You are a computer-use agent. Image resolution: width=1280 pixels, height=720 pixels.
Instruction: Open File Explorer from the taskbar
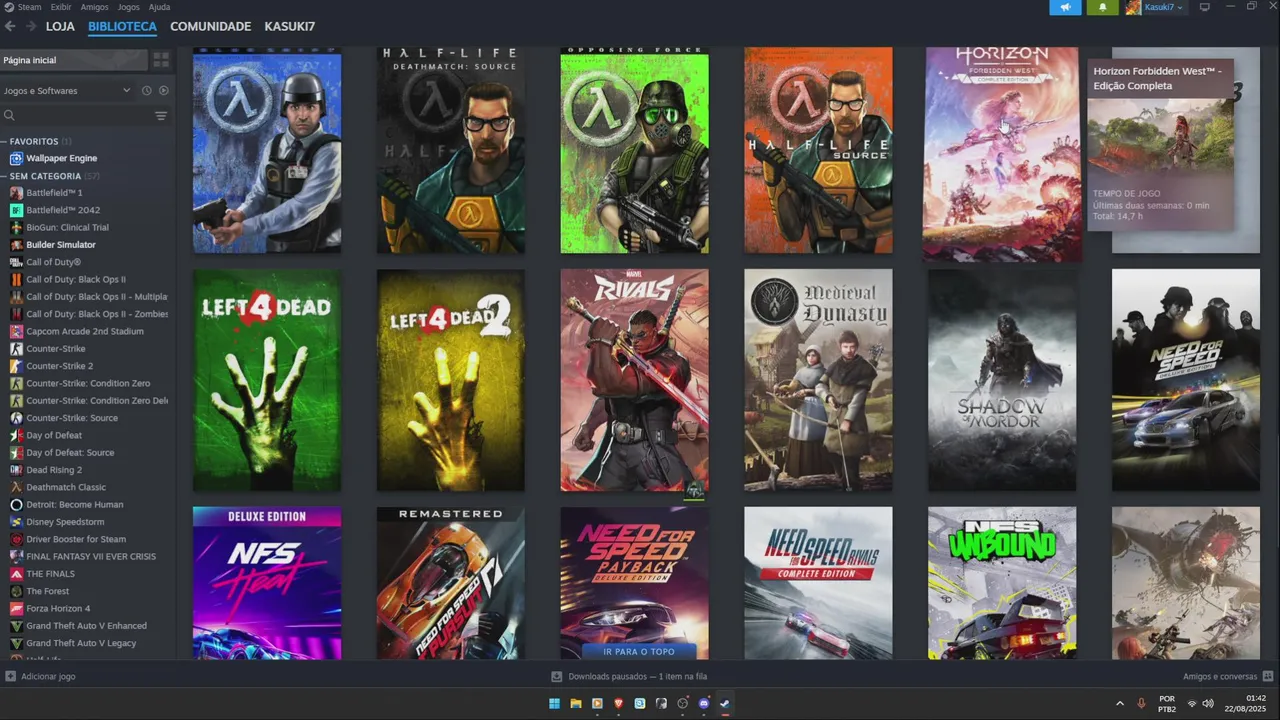[x=575, y=704]
